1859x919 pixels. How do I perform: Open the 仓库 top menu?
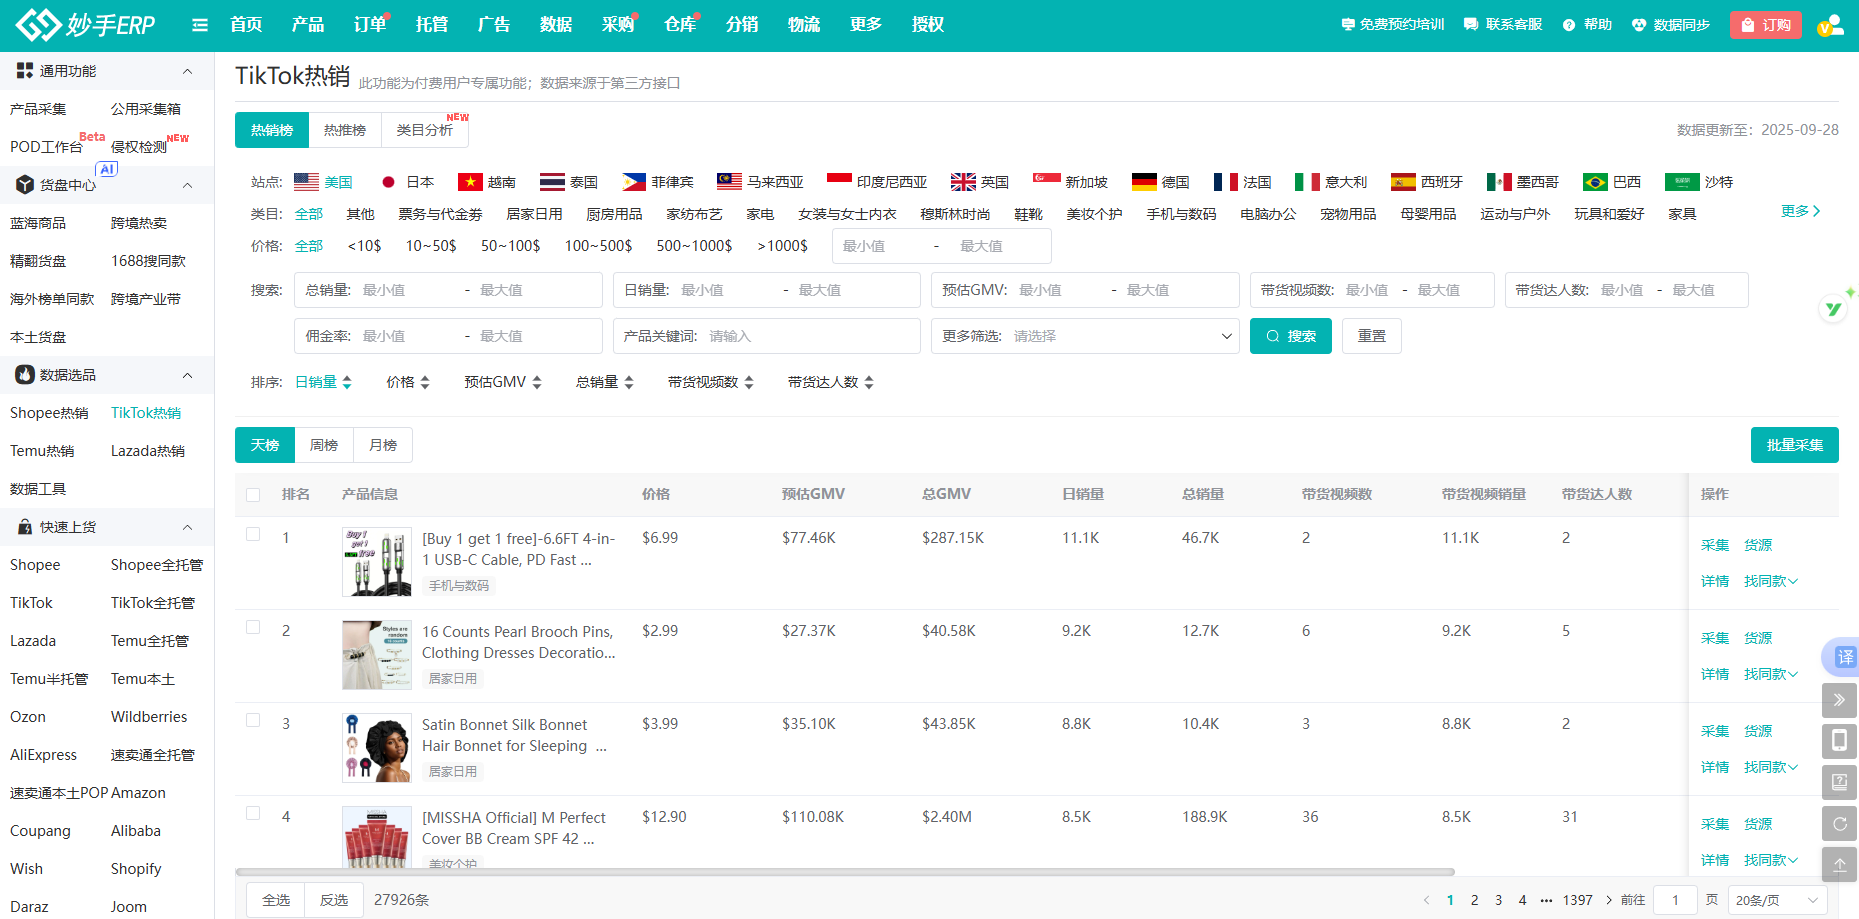tap(680, 24)
